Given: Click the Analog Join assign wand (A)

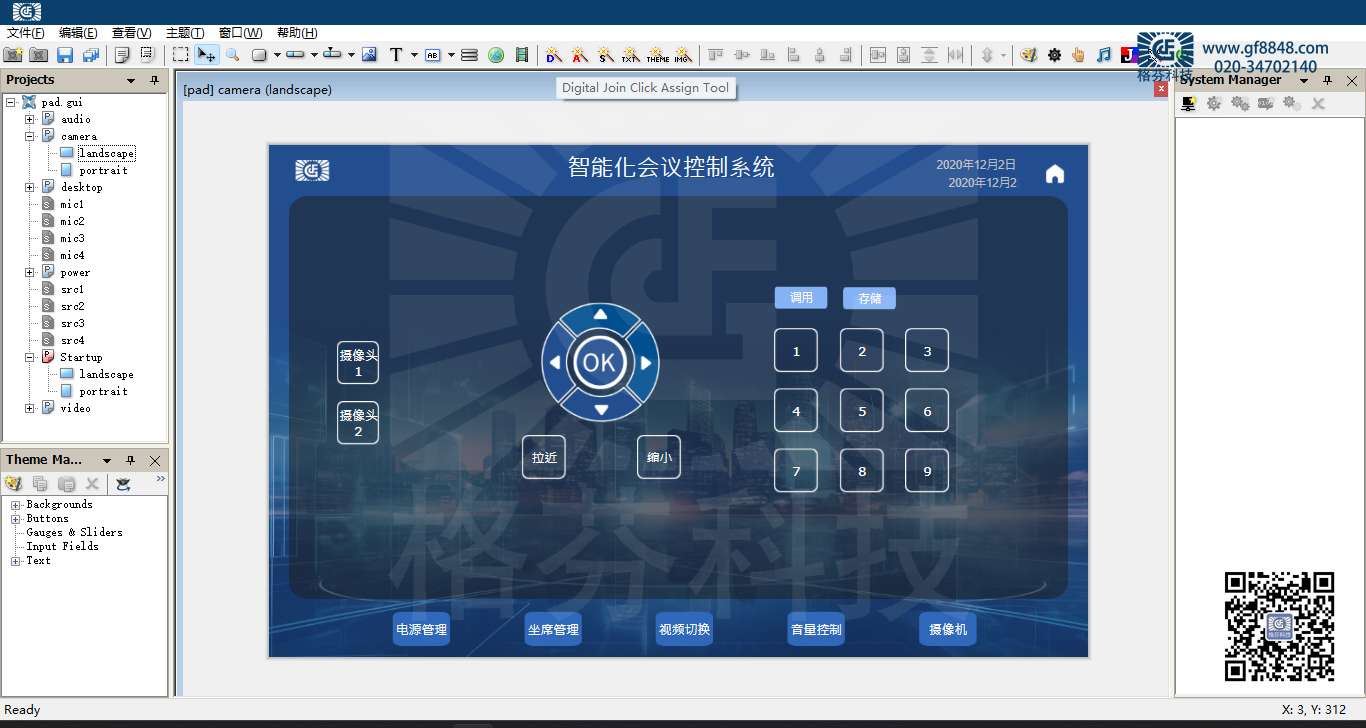Looking at the screenshot, I should [x=579, y=55].
